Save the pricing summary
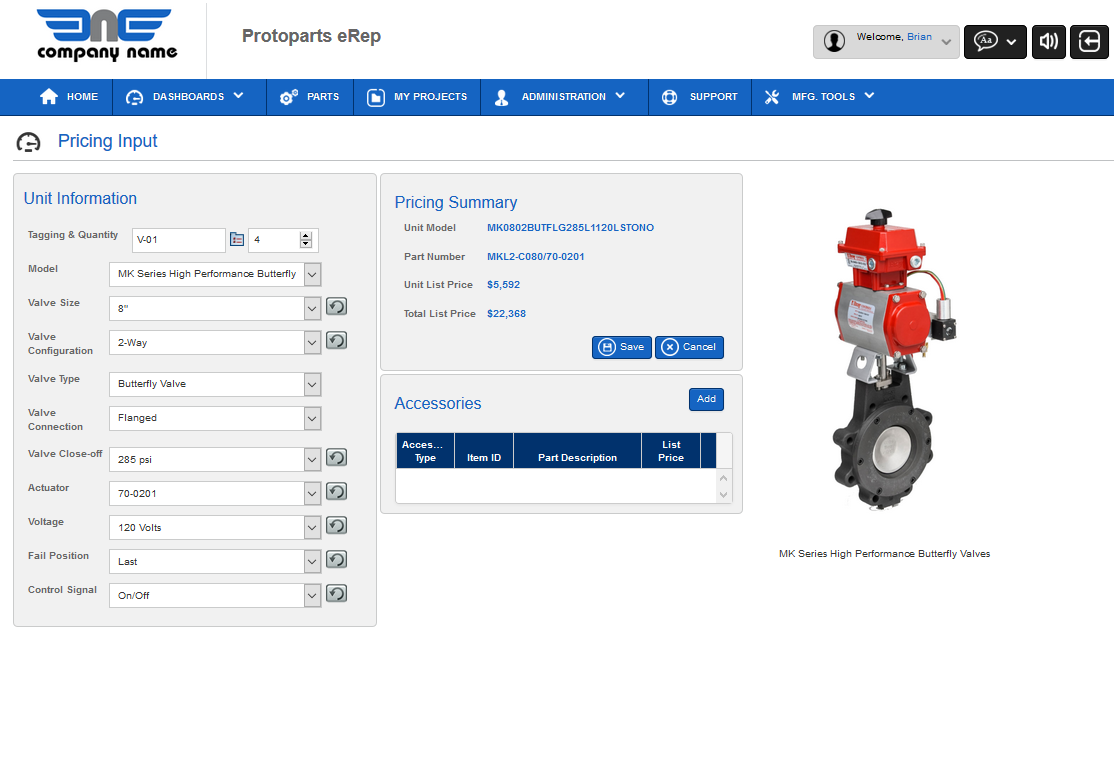The height and width of the screenshot is (777, 1114). (621, 347)
